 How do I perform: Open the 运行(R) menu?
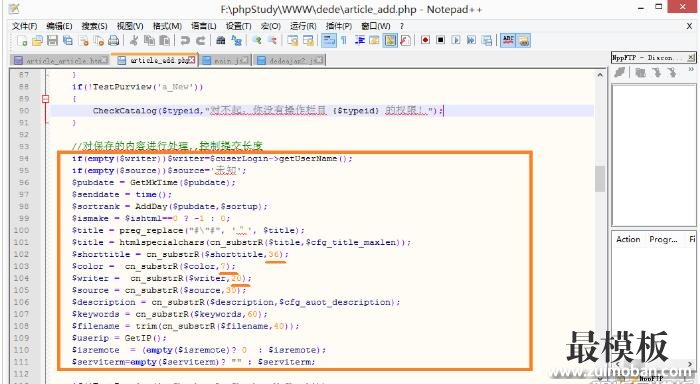pyautogui.click(x=303, y=26)
